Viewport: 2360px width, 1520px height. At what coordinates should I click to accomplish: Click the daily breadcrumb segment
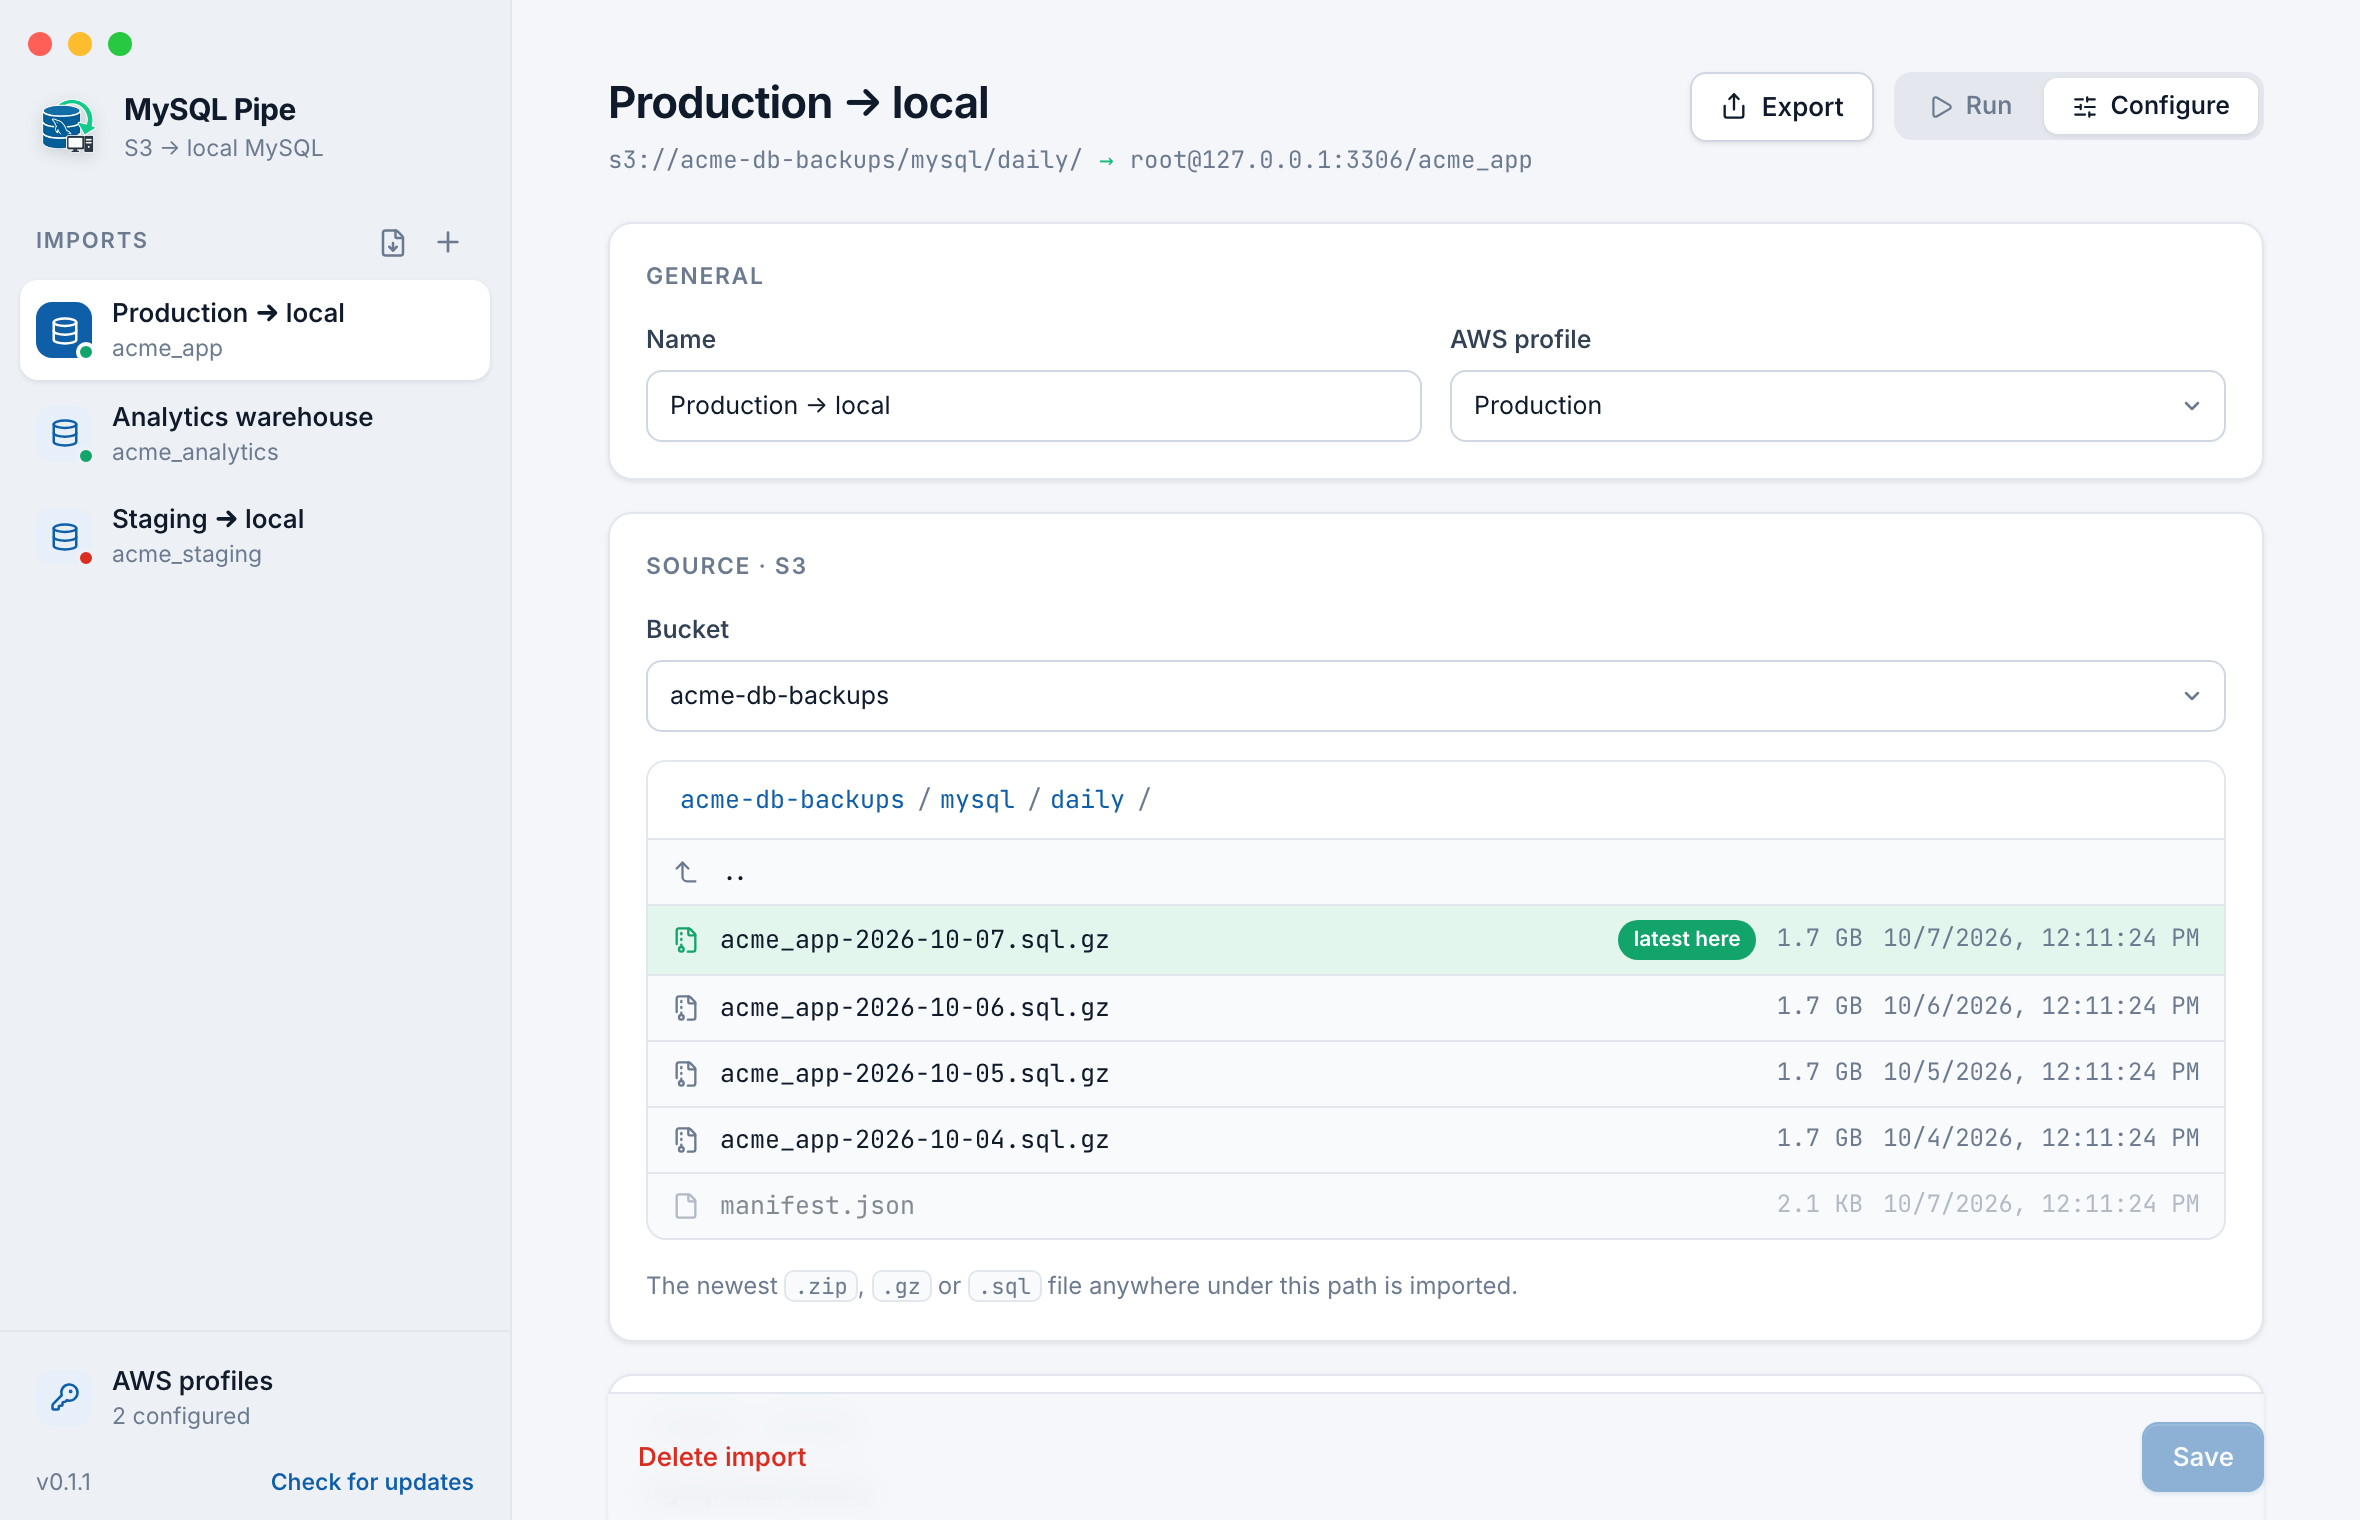tap(1087, 800)
